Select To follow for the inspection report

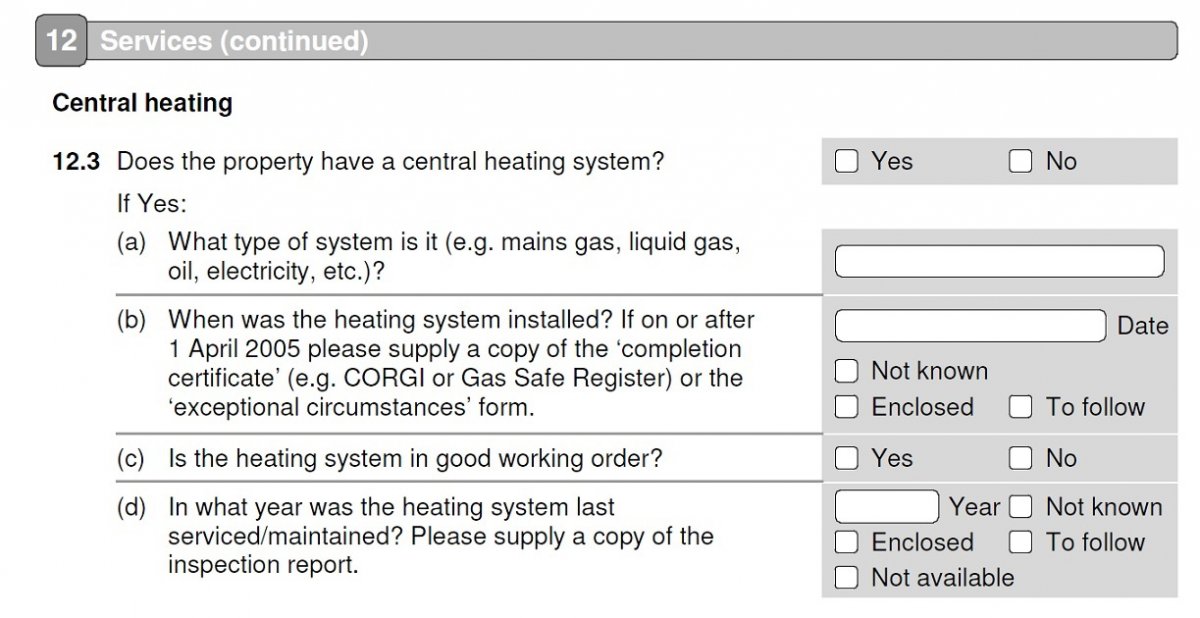coord(1020,543)
